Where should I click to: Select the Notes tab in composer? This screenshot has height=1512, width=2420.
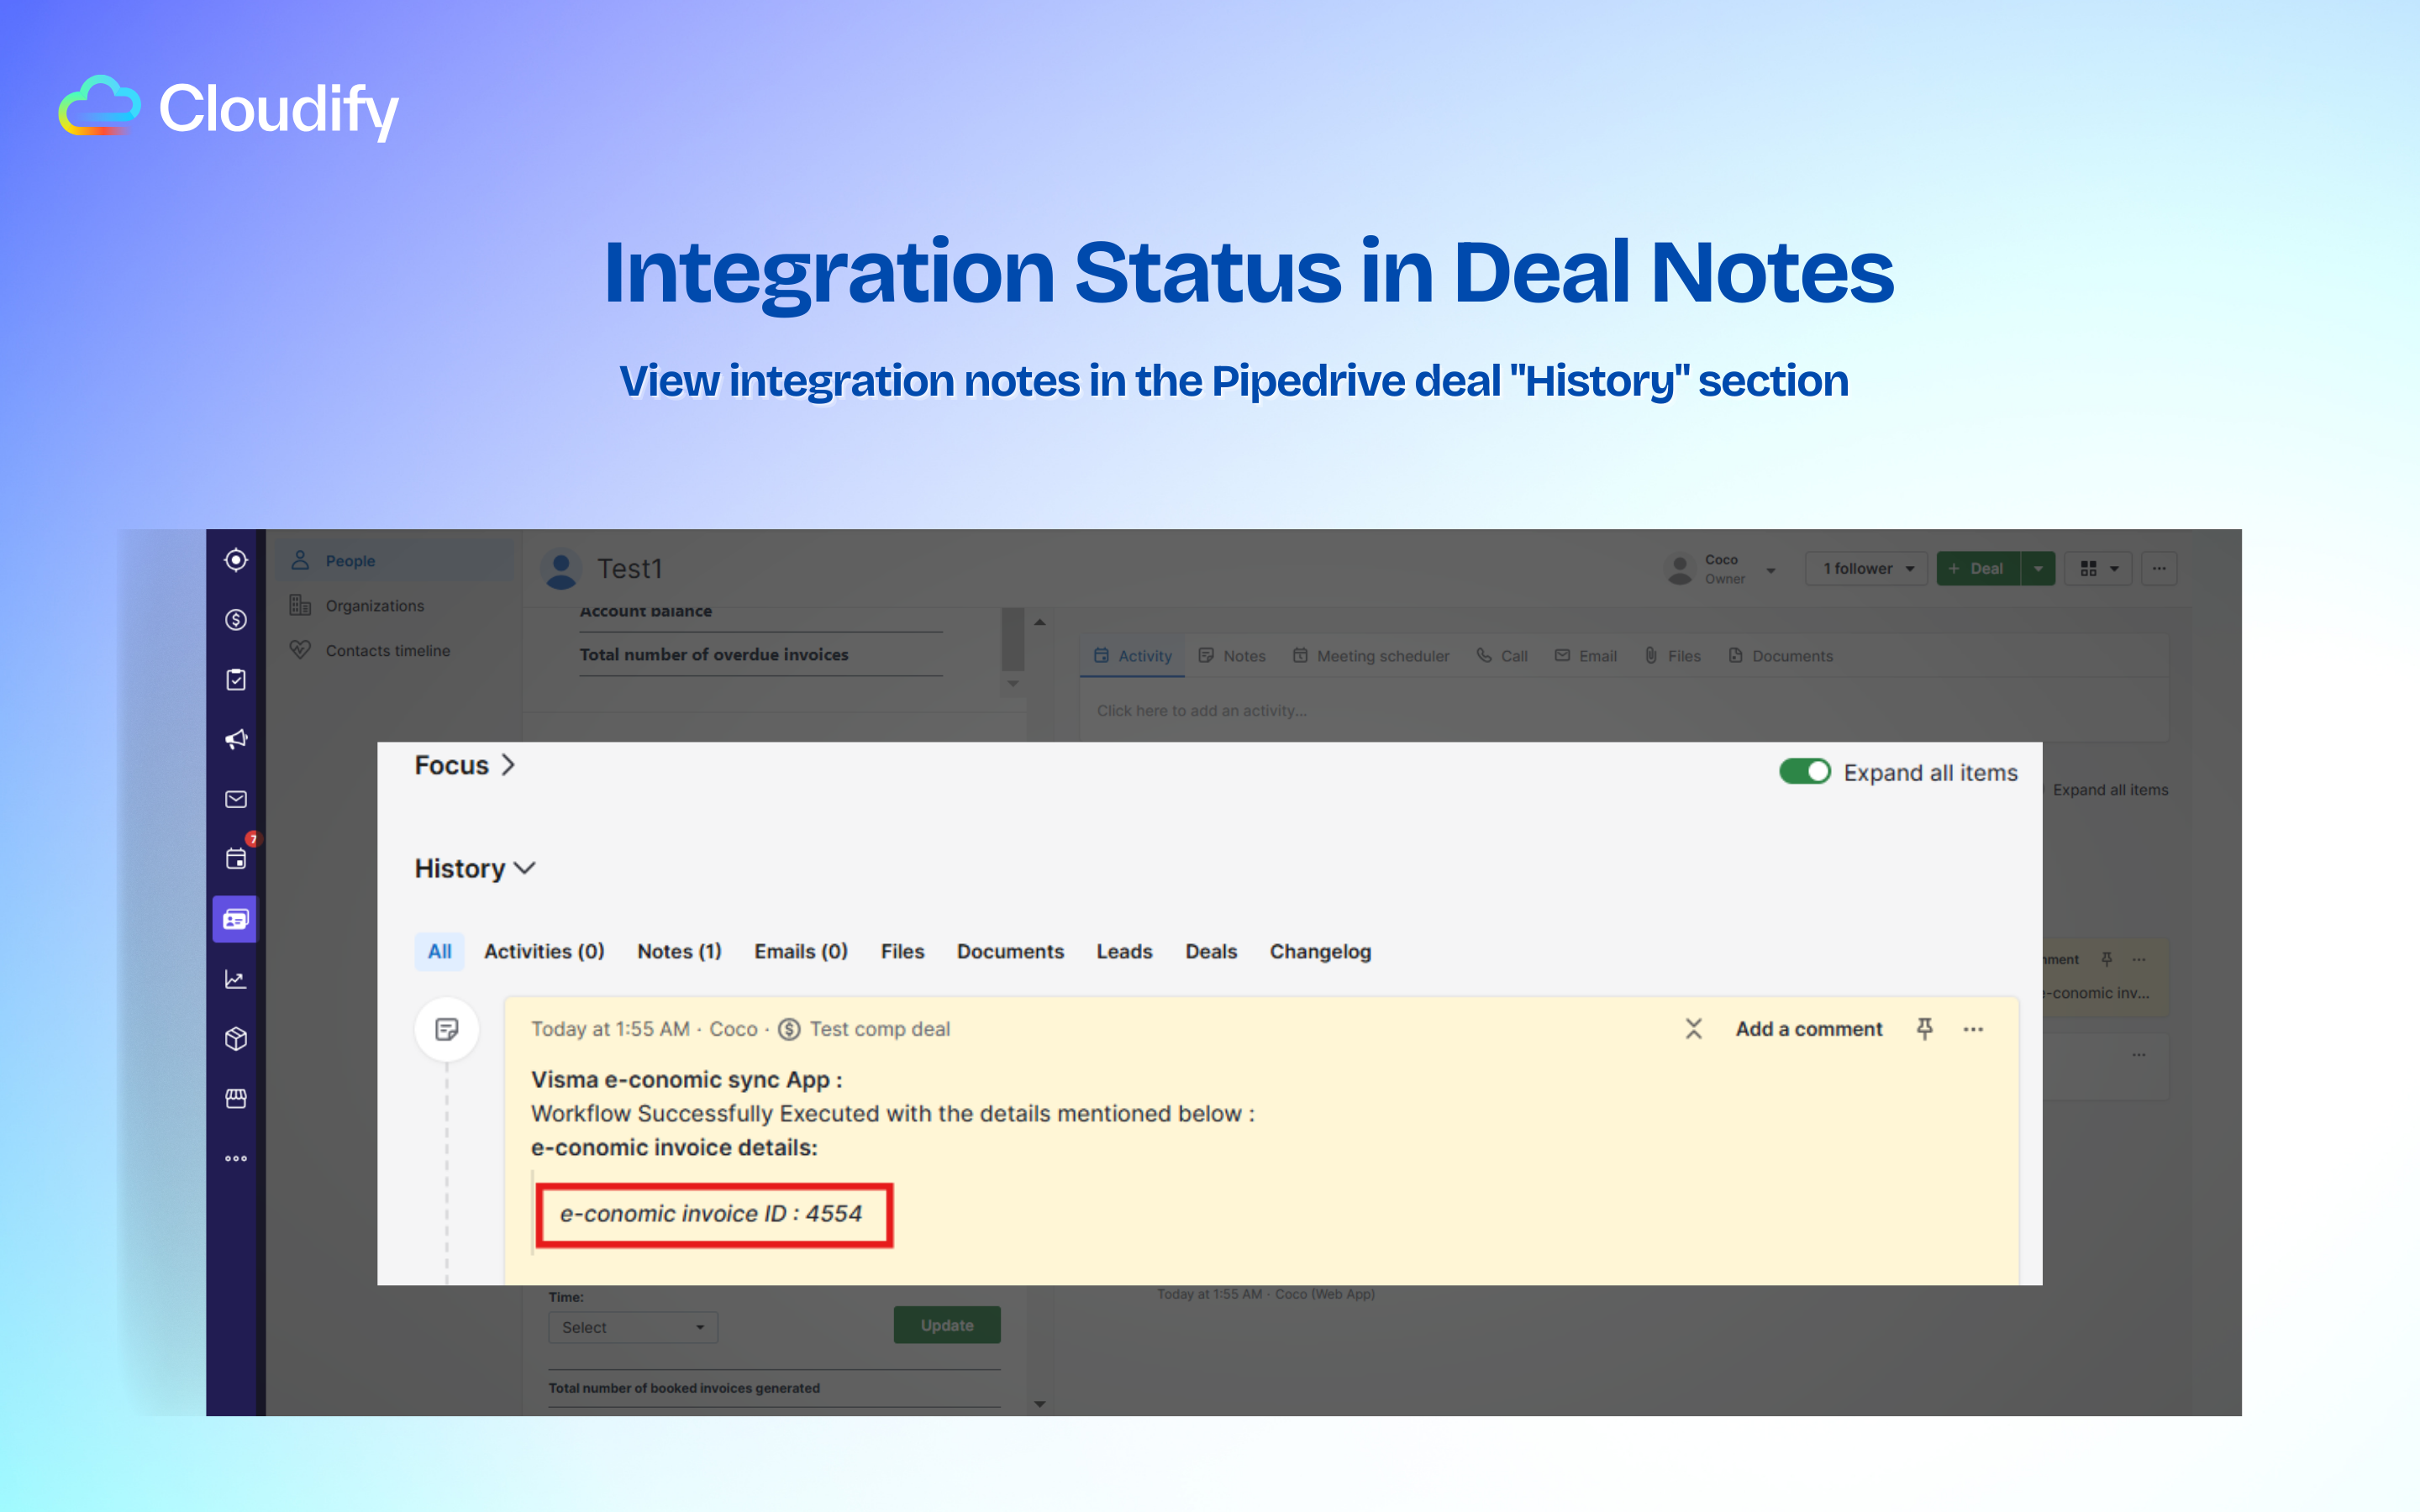click(1232, 656)
